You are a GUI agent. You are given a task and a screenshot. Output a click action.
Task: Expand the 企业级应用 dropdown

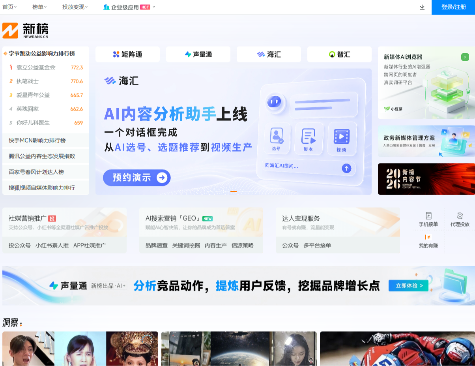[129, 7]
